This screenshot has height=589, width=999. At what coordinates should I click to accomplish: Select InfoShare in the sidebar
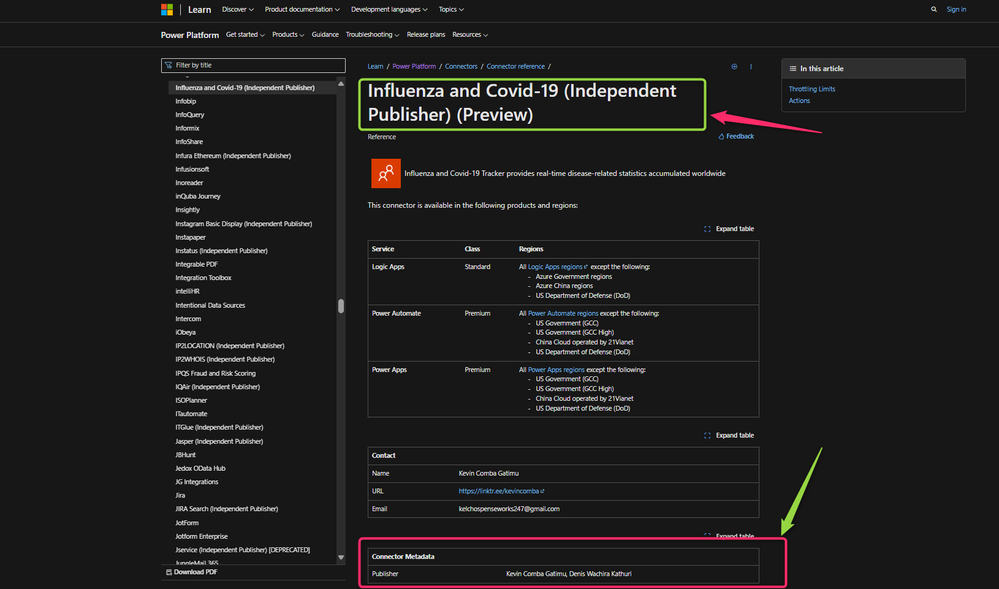[189, 142]
